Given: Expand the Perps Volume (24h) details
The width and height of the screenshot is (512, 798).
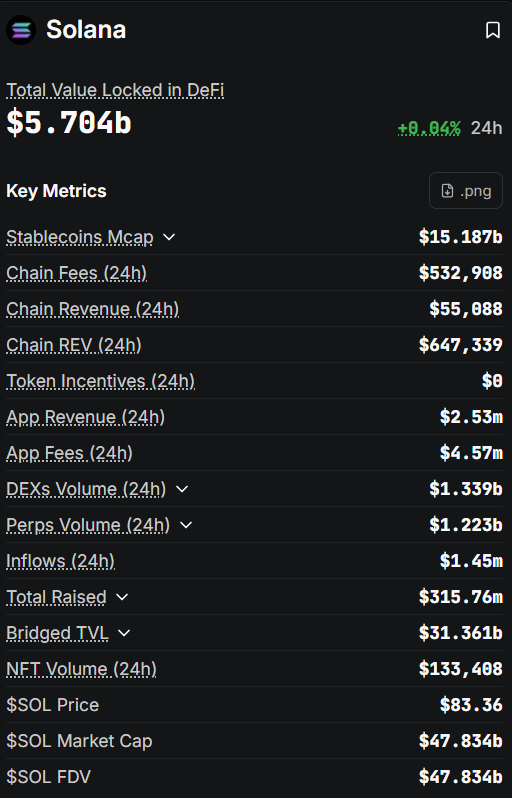Looking at the screenshot, I should tap(186, 525).
